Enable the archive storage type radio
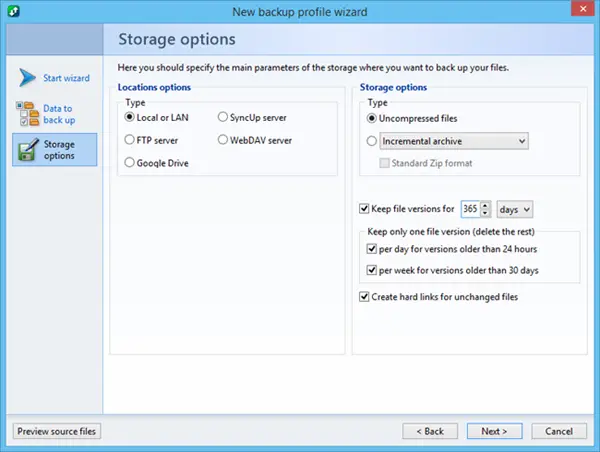The width and height of the screenshot is (600, 452). pyautogui.click(x=373, y=141)
